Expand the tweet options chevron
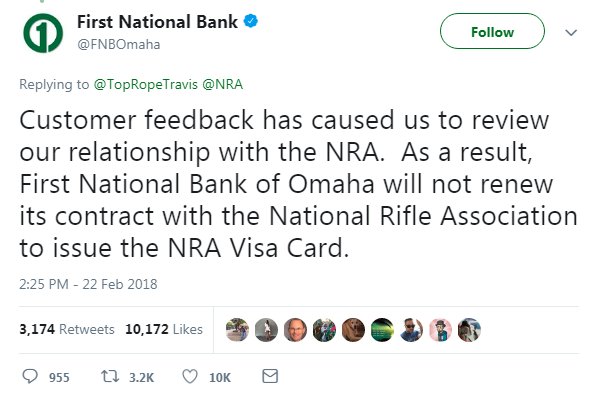Screen dimensions: 614x404 [571, 33]
